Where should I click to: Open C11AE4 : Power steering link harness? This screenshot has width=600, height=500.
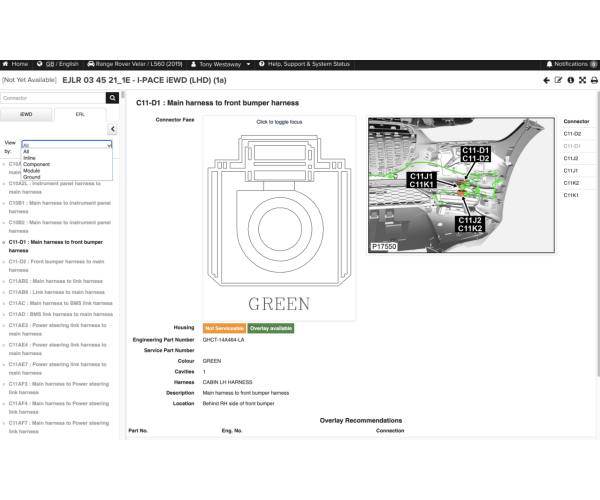(57, 349)
